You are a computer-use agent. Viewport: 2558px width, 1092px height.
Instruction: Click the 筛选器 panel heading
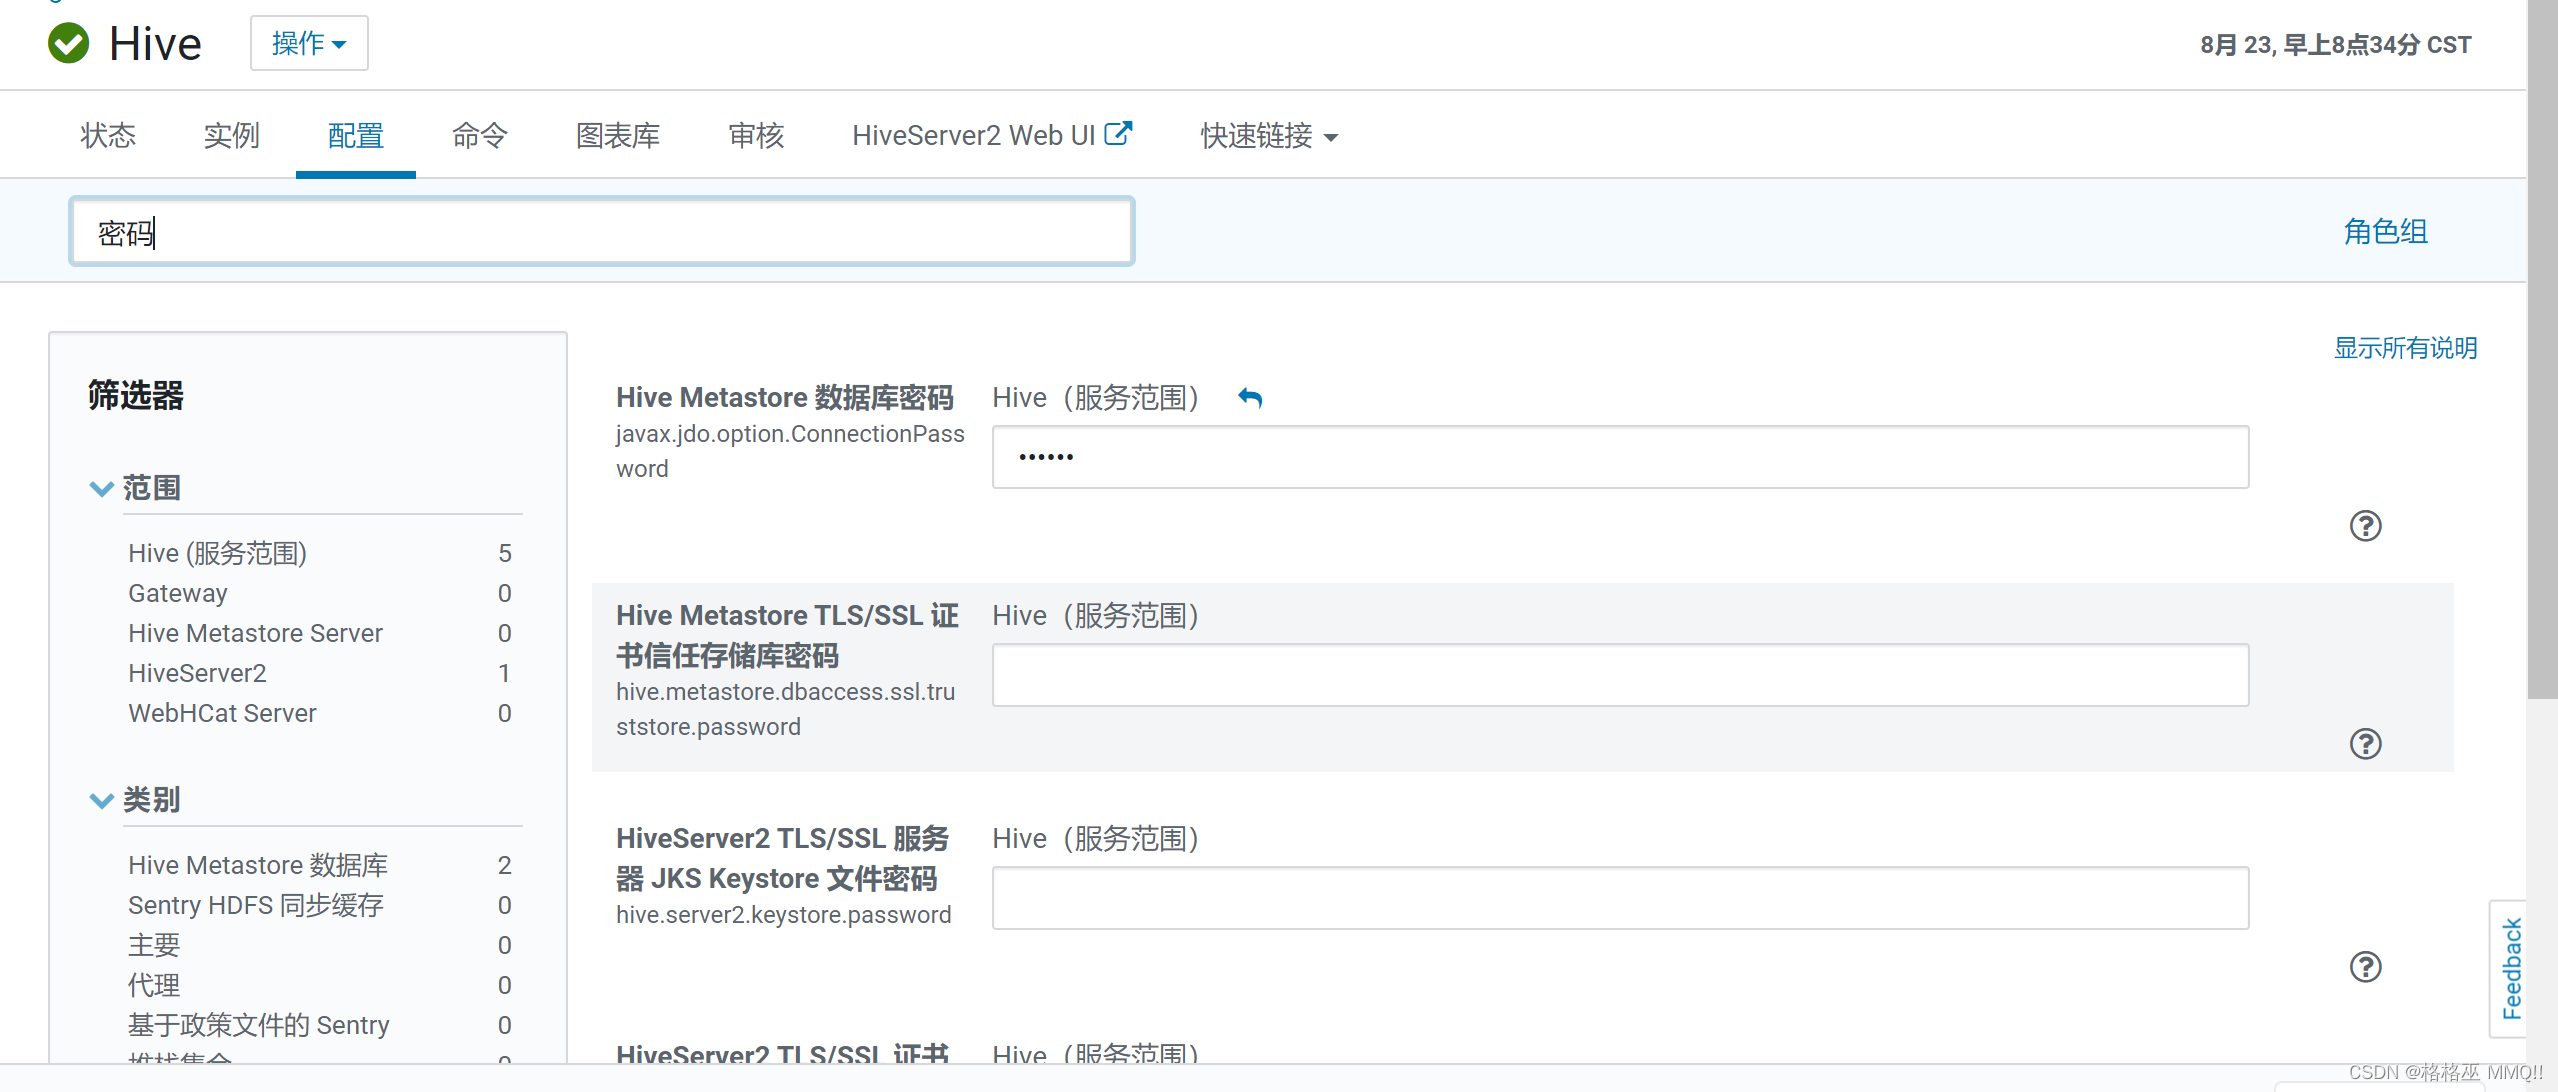click(x=136, y=395)
